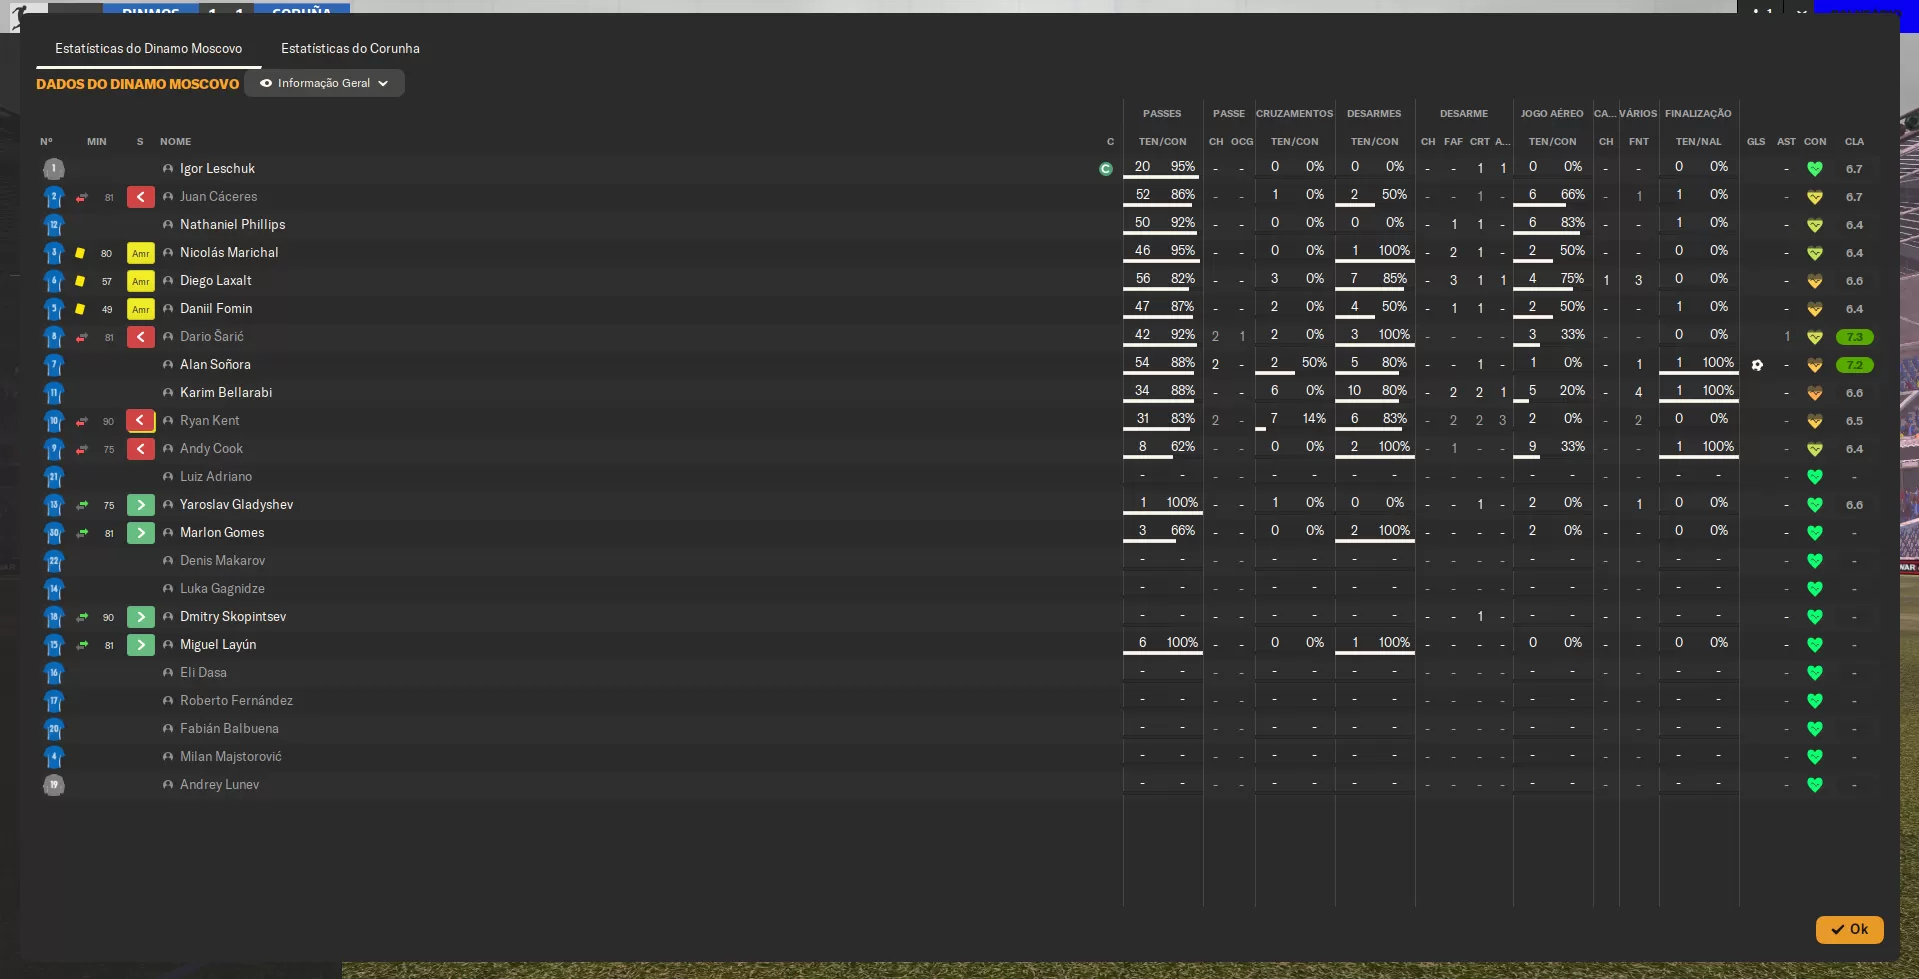Click Ryan Kent's 14% crossing value
1919x979 pixels.
pyautogui.click(x=1314, y=419)
